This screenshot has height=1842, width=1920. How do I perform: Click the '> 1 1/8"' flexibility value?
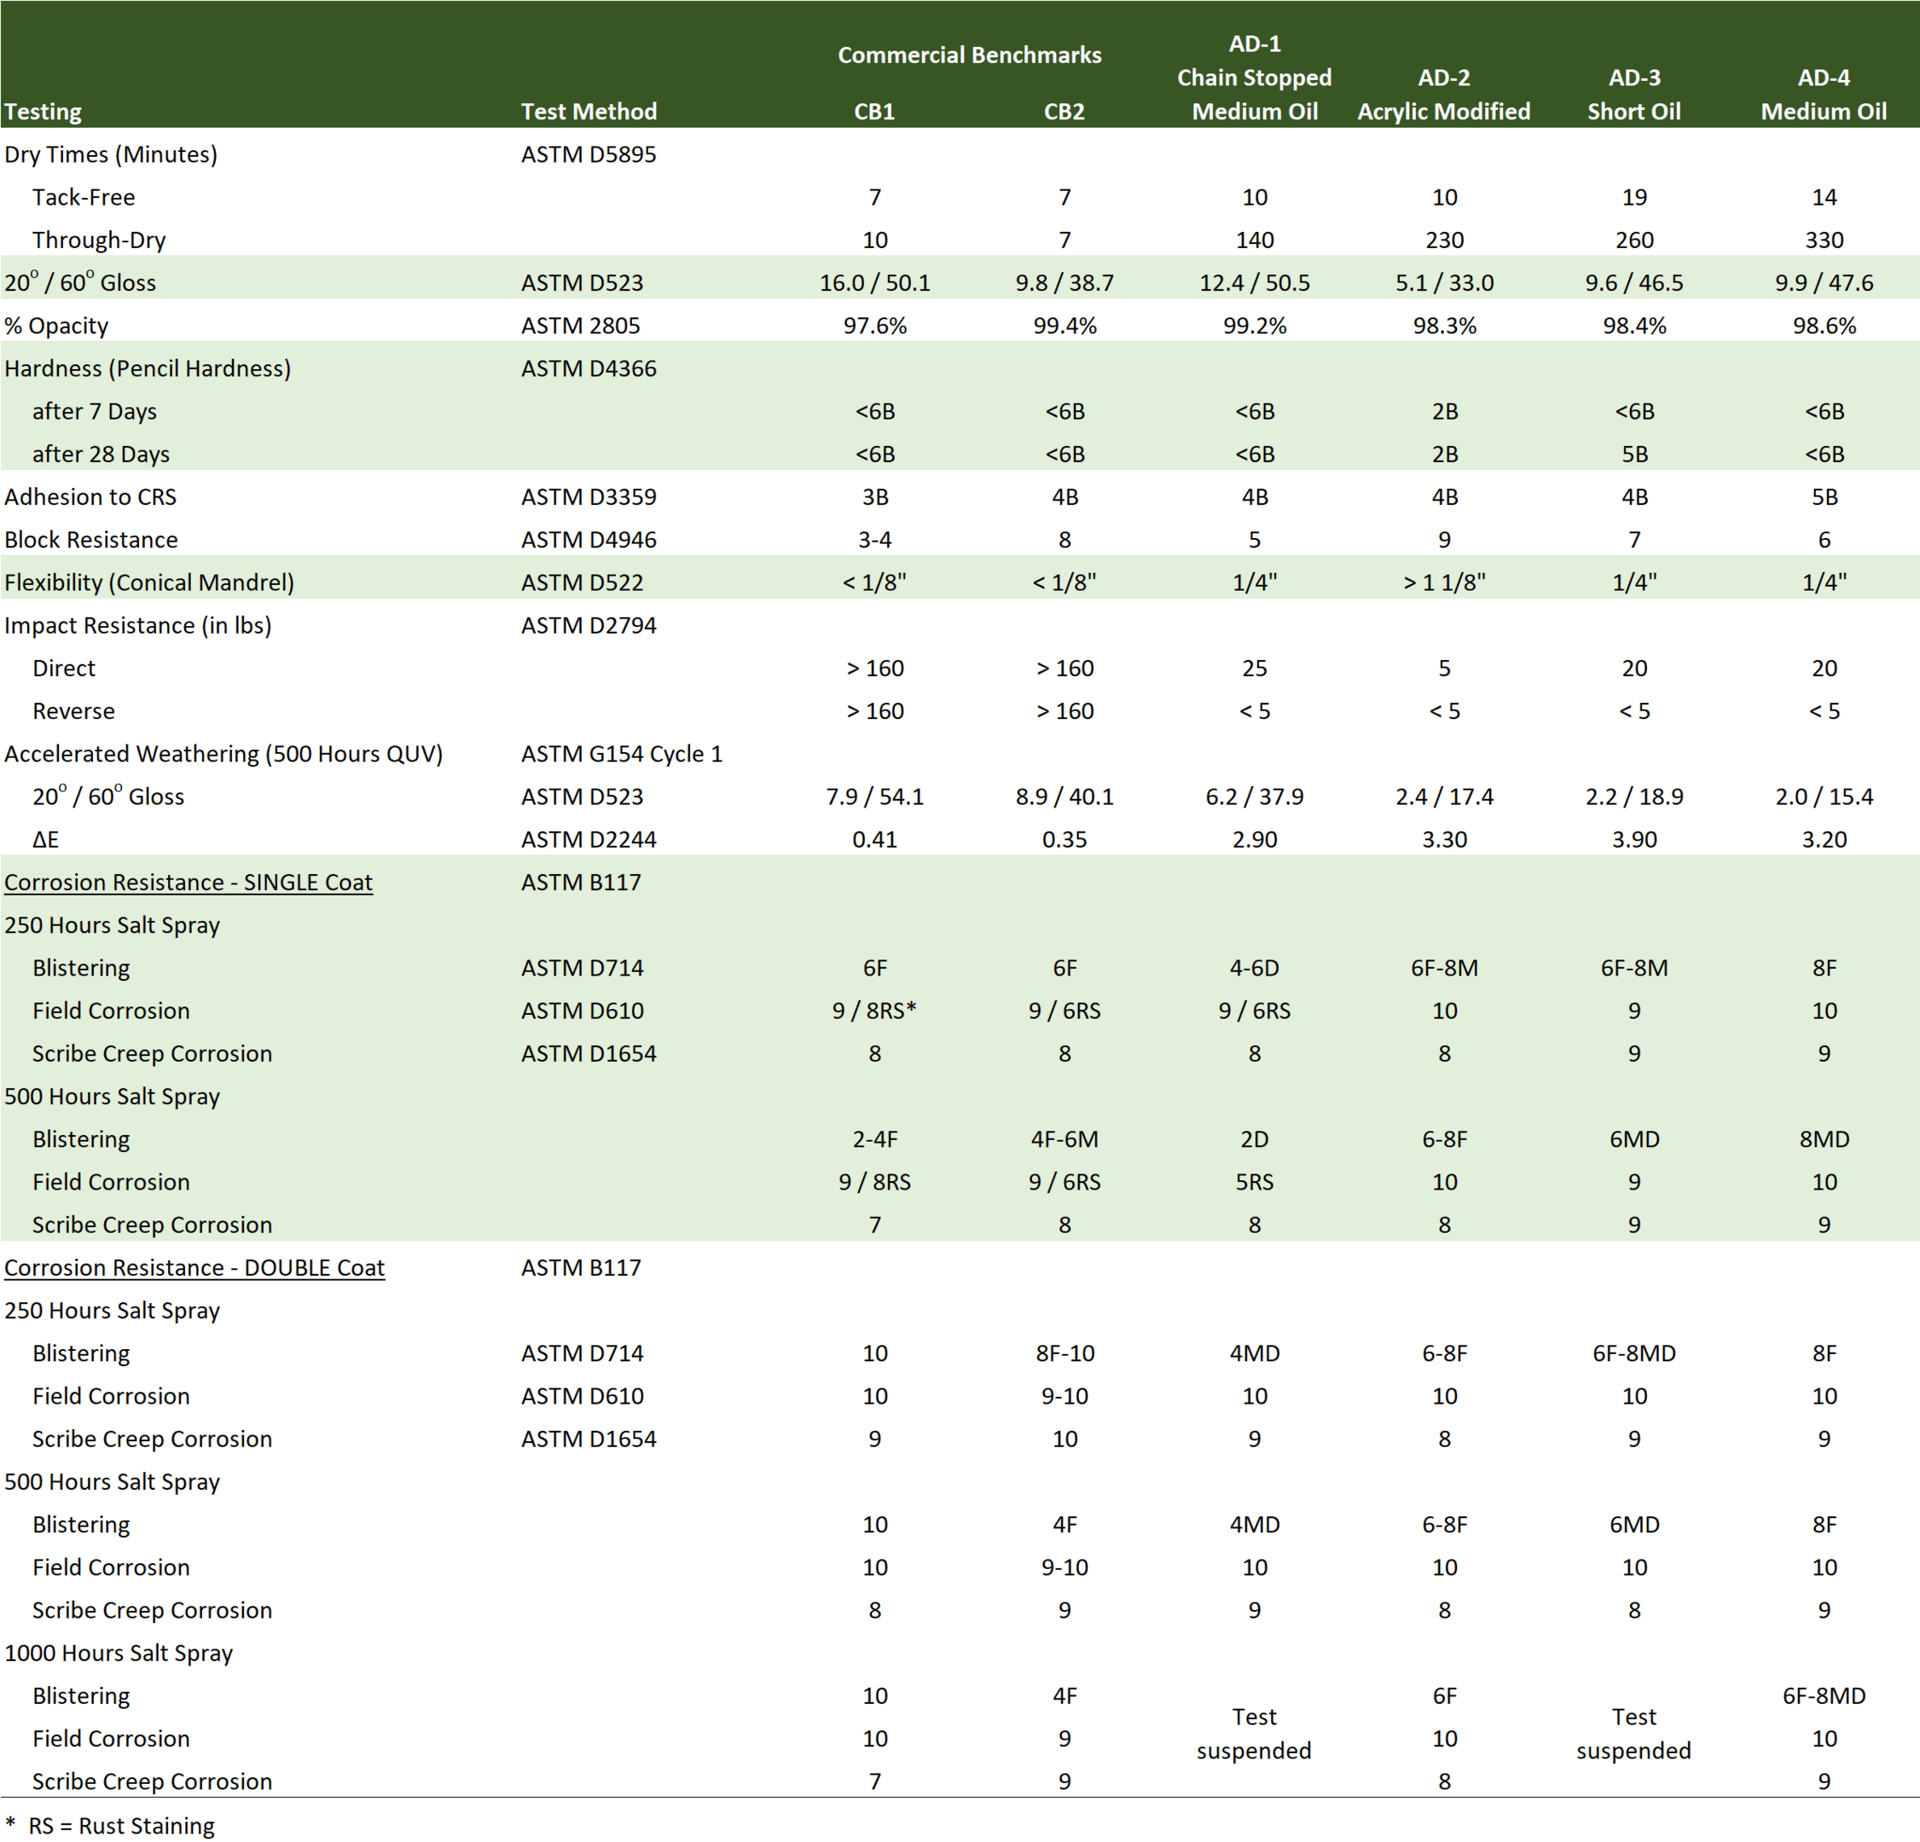(x=1444, y=583)
